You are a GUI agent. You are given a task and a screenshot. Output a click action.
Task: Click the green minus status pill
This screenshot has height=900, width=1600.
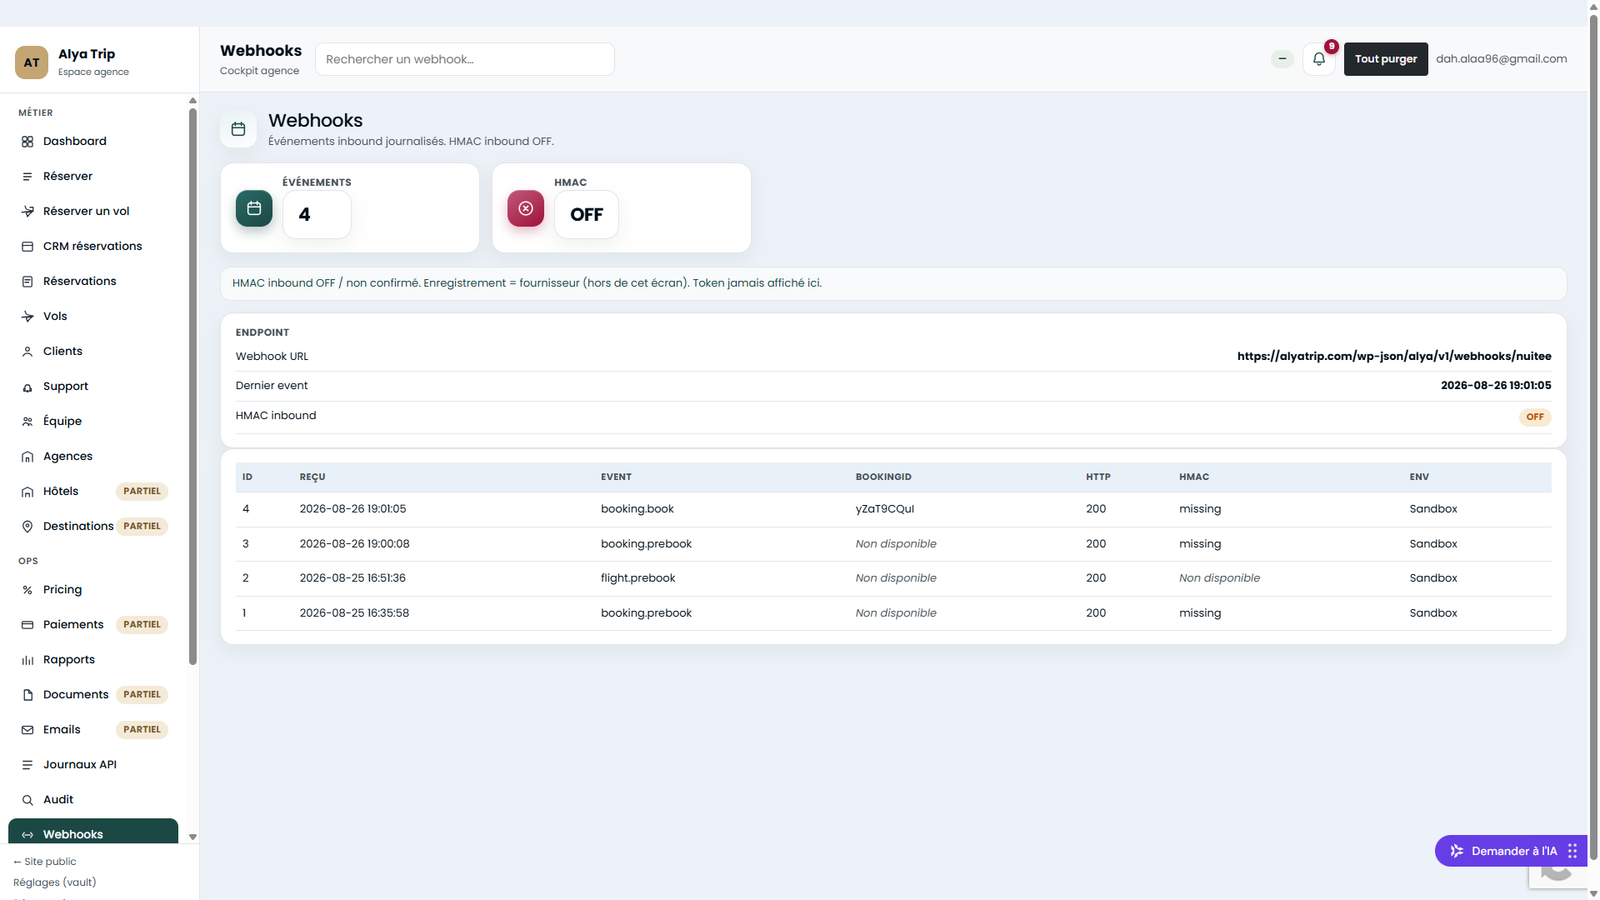coord(1282,59)
